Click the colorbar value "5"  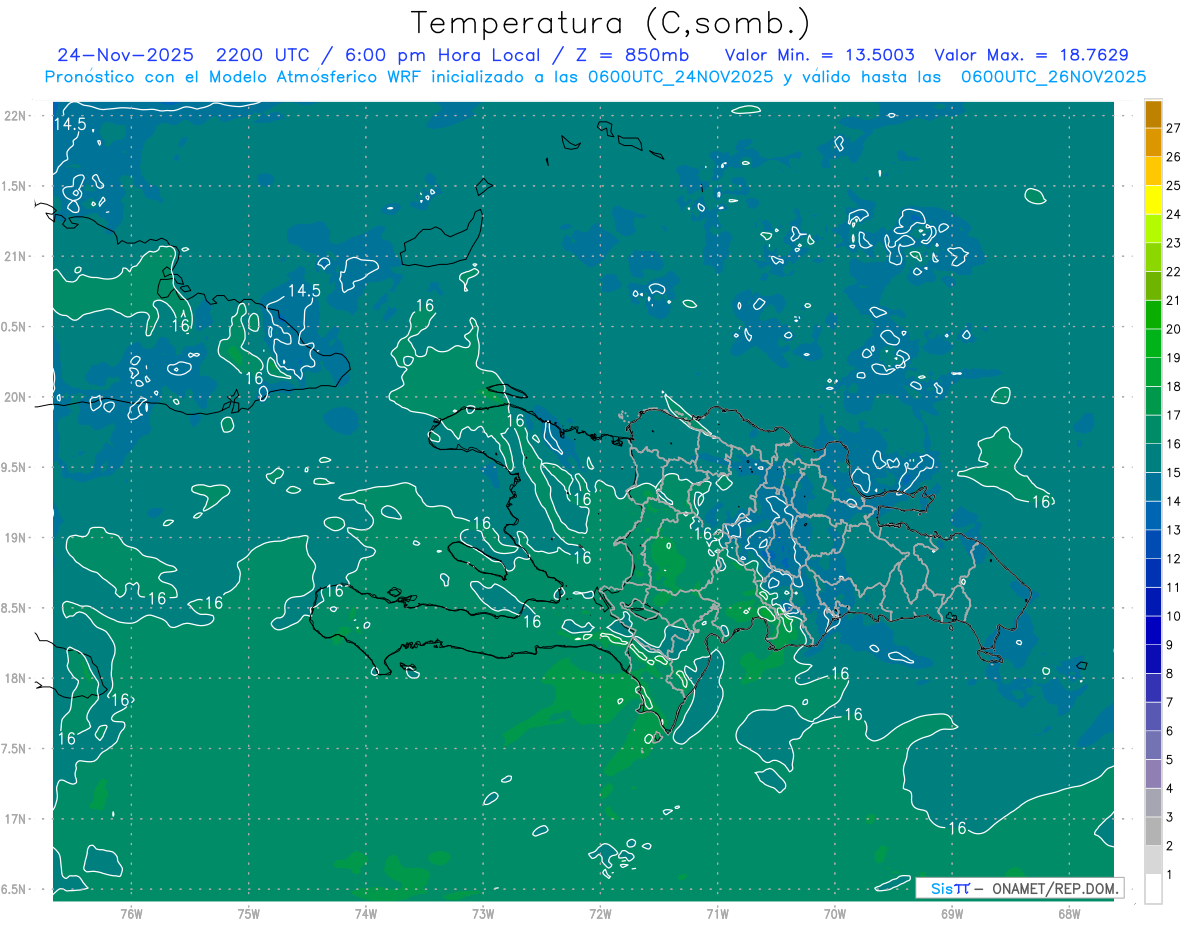point(1170,760)
